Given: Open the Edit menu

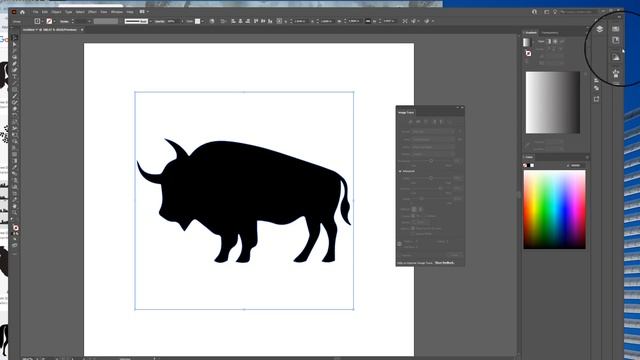Looking at the screenshot, I should 45,12.
